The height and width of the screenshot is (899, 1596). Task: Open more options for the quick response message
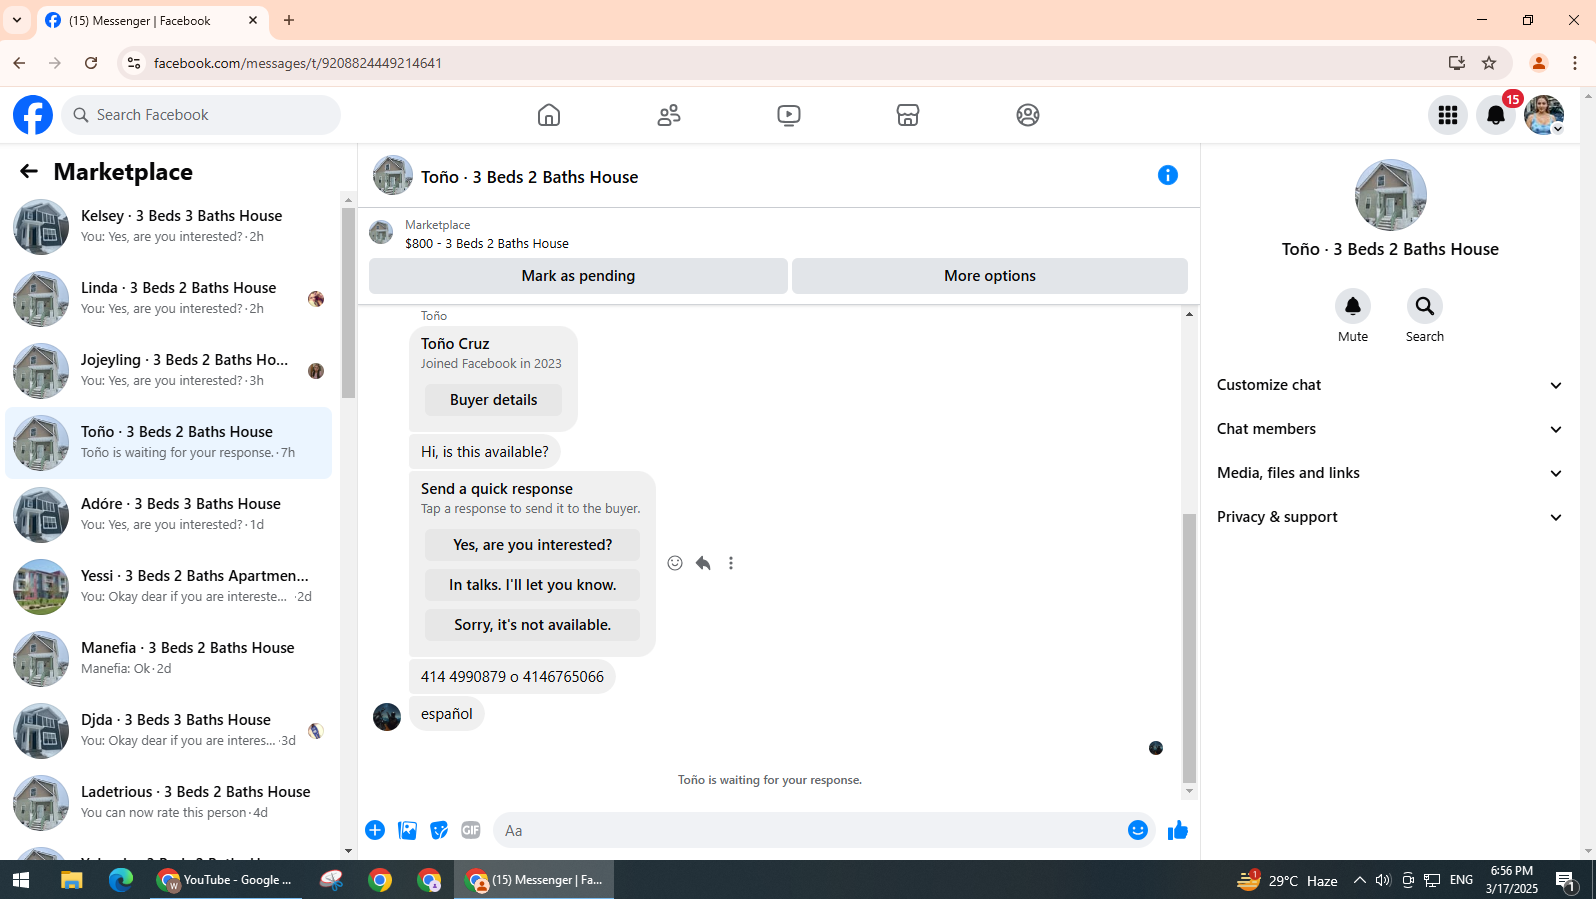pos(731,563)
